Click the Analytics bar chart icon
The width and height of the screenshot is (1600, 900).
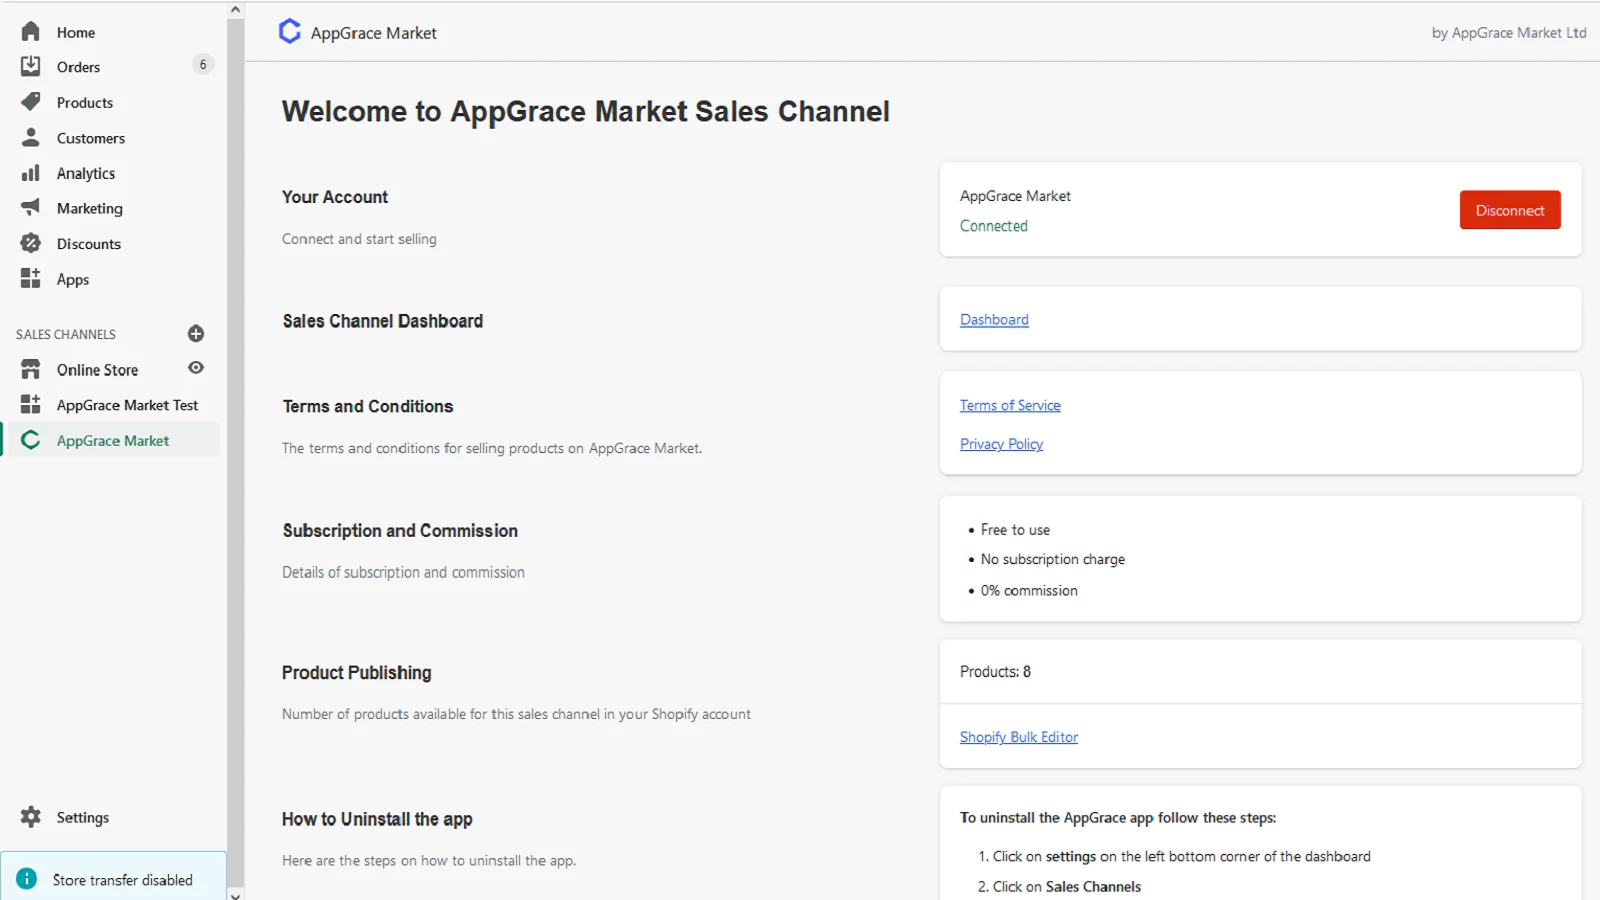[x=31, y=173]
